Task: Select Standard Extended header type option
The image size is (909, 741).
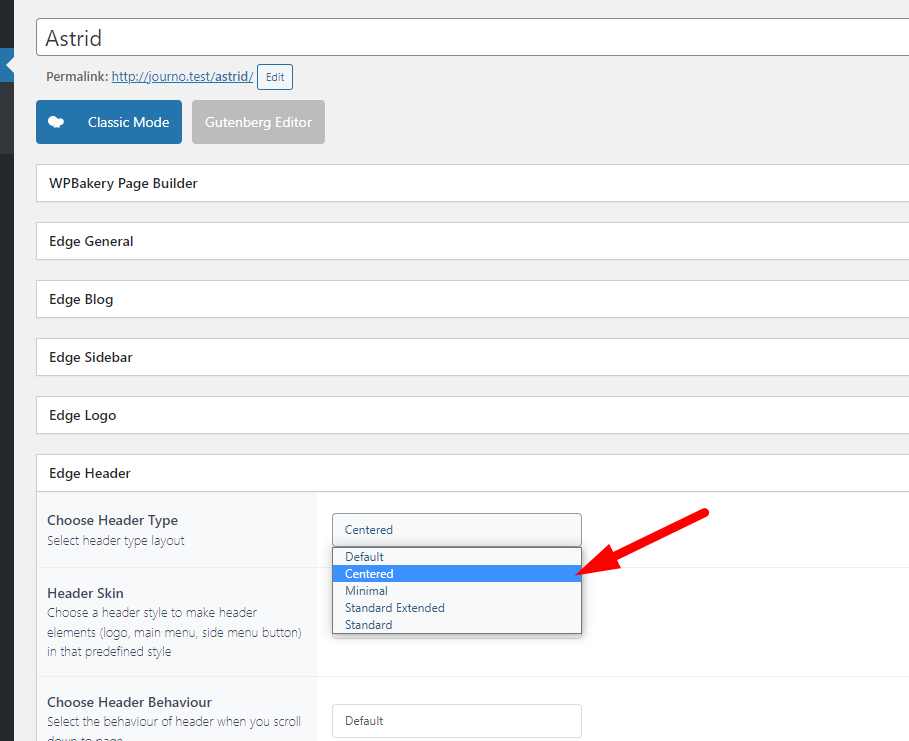Action: (x=457, y=608)
